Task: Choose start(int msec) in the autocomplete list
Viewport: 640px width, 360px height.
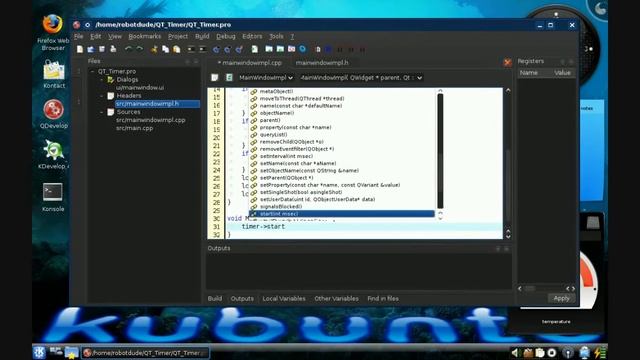Action: coord(342,214)
